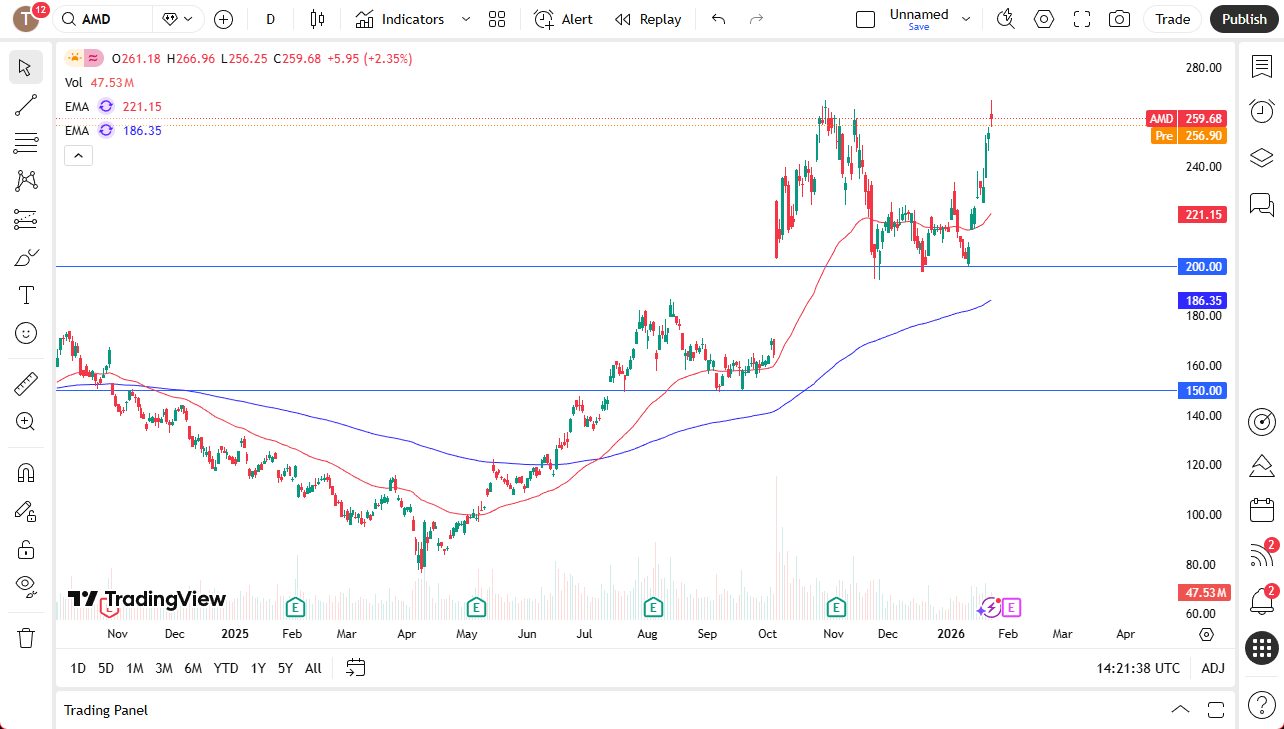Open the Unnamed layout dropdown

point(965,19)
